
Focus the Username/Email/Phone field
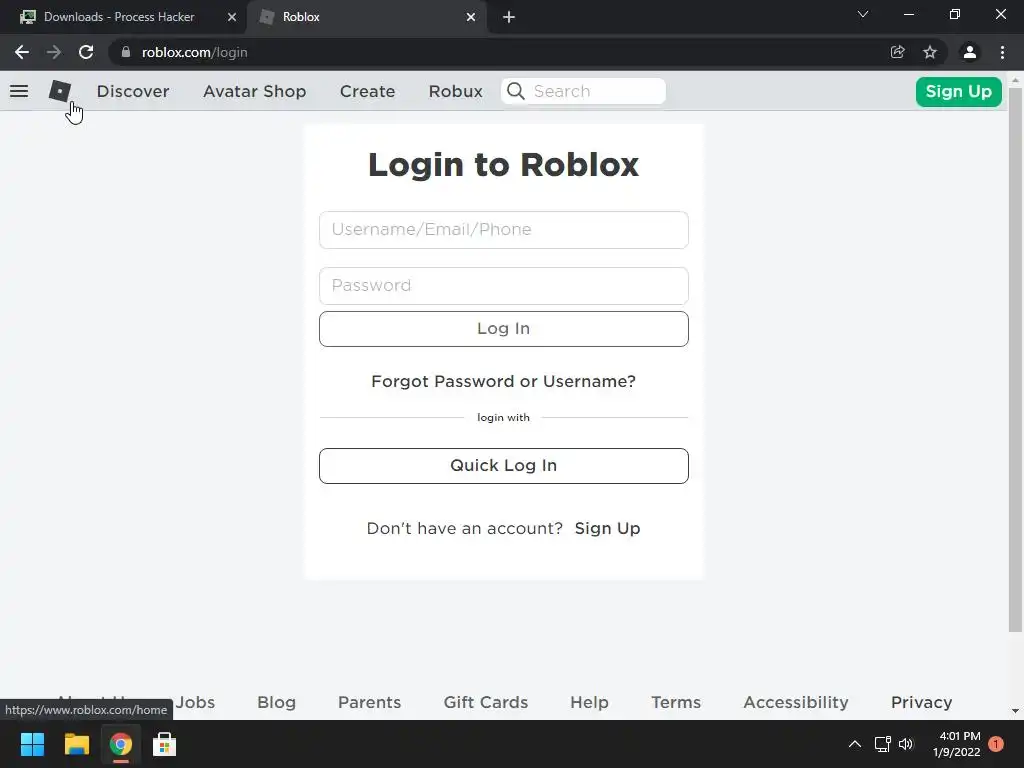(504, 230)
